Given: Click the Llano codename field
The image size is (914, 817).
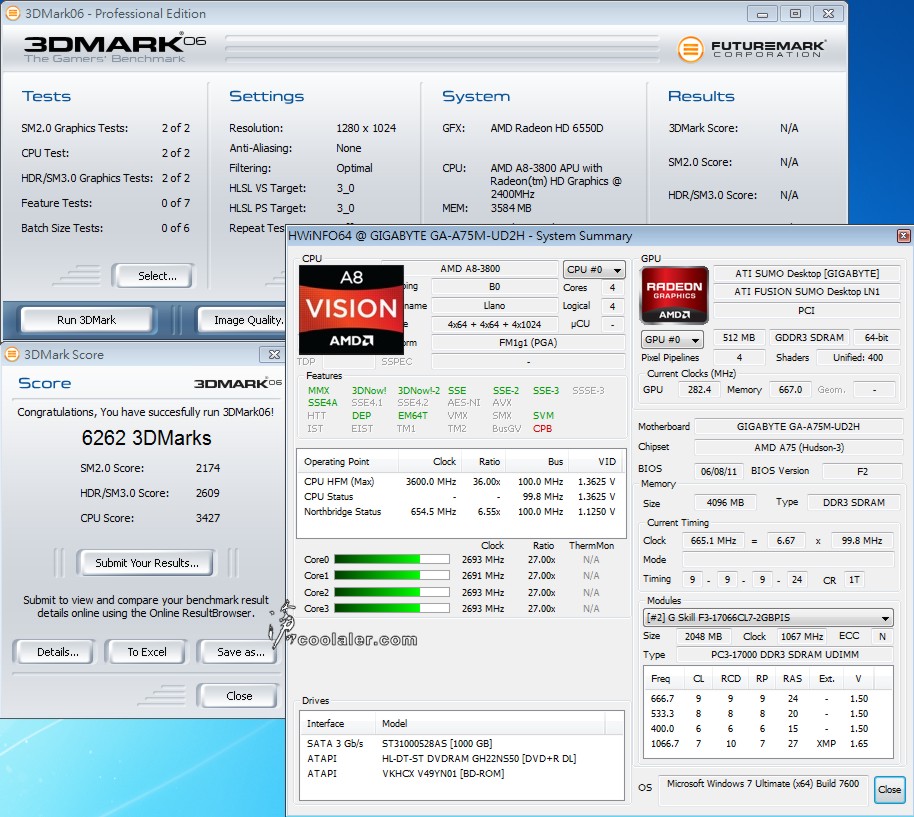Looking at the screenshot, I should point(494,305).
